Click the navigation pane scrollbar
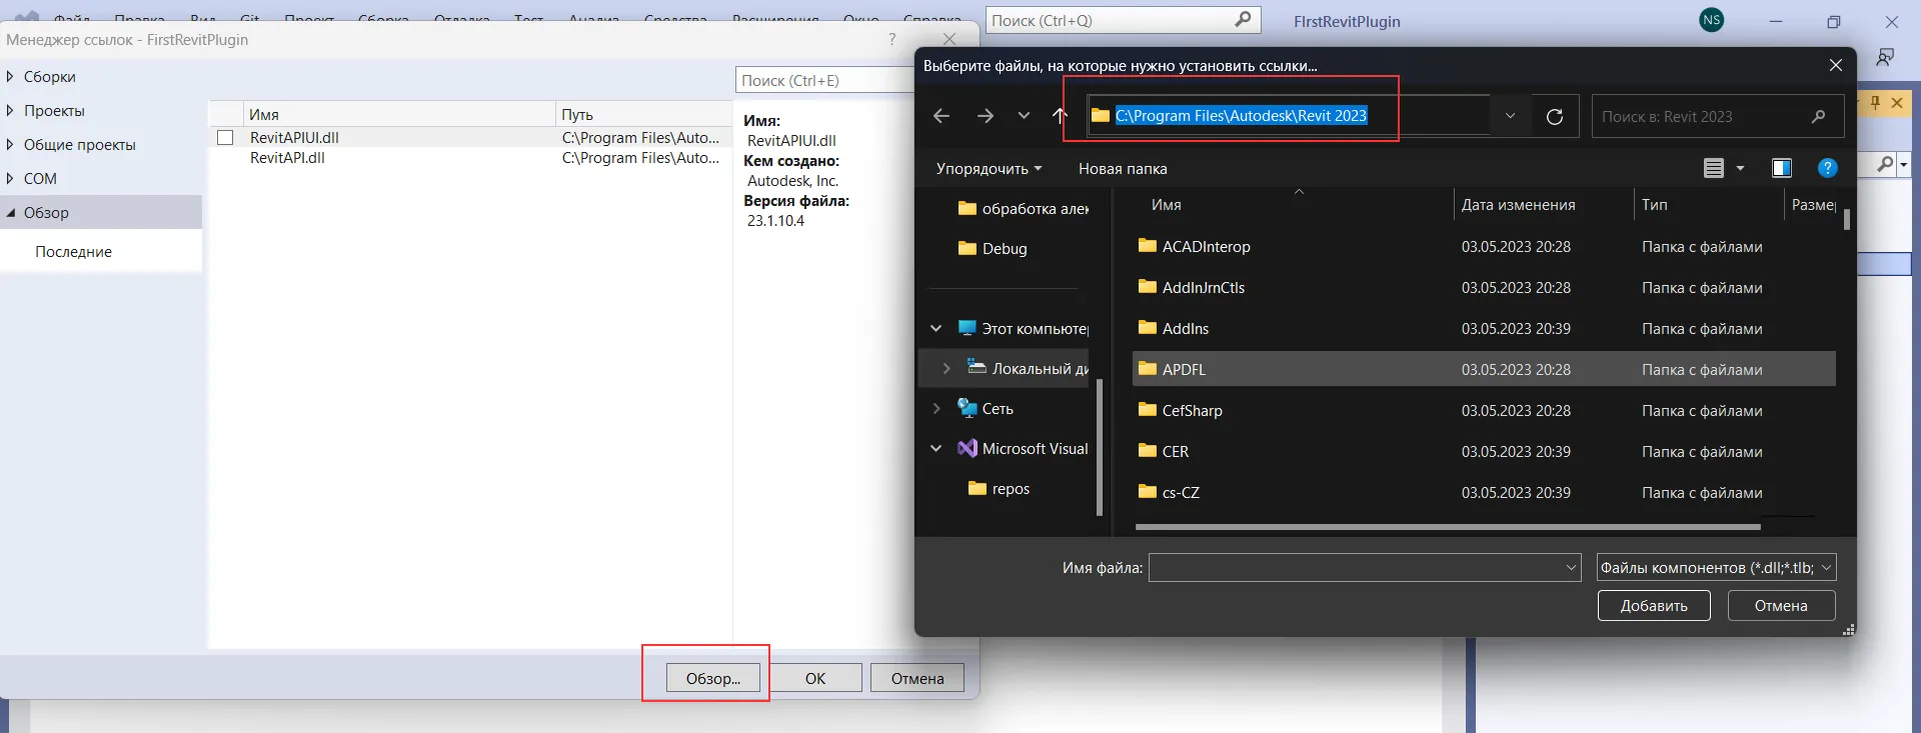This screenshot has width=1921, height=733. [1100, 448]
